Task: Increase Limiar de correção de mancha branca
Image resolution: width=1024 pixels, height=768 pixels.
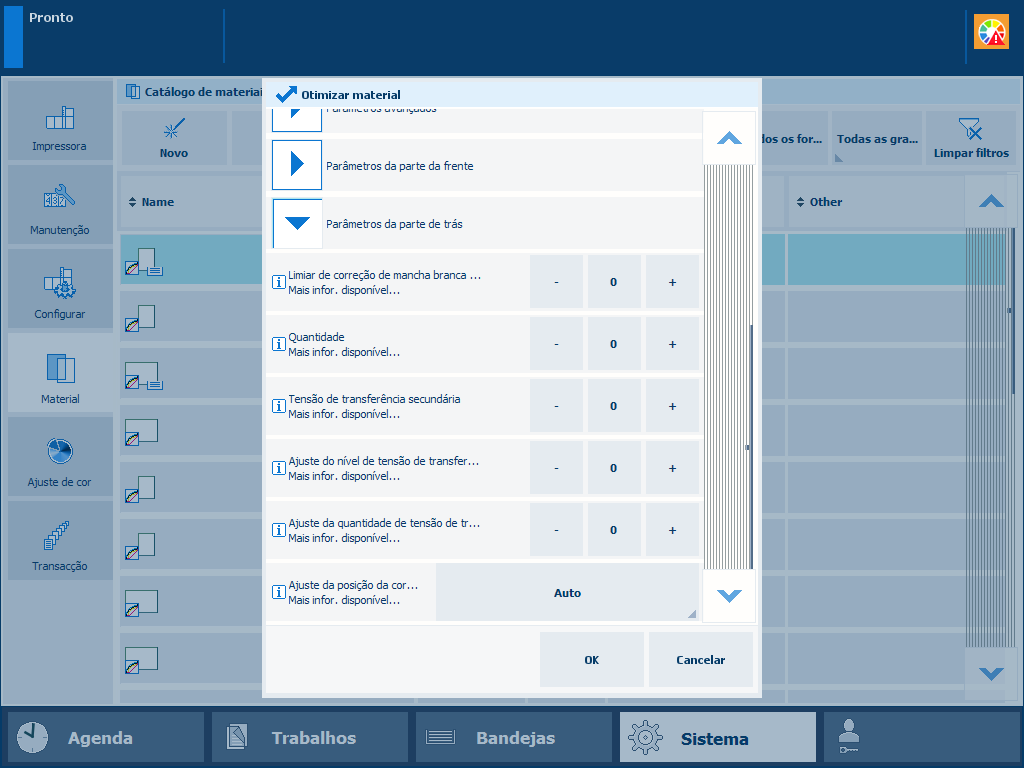Action: point(672,282)
